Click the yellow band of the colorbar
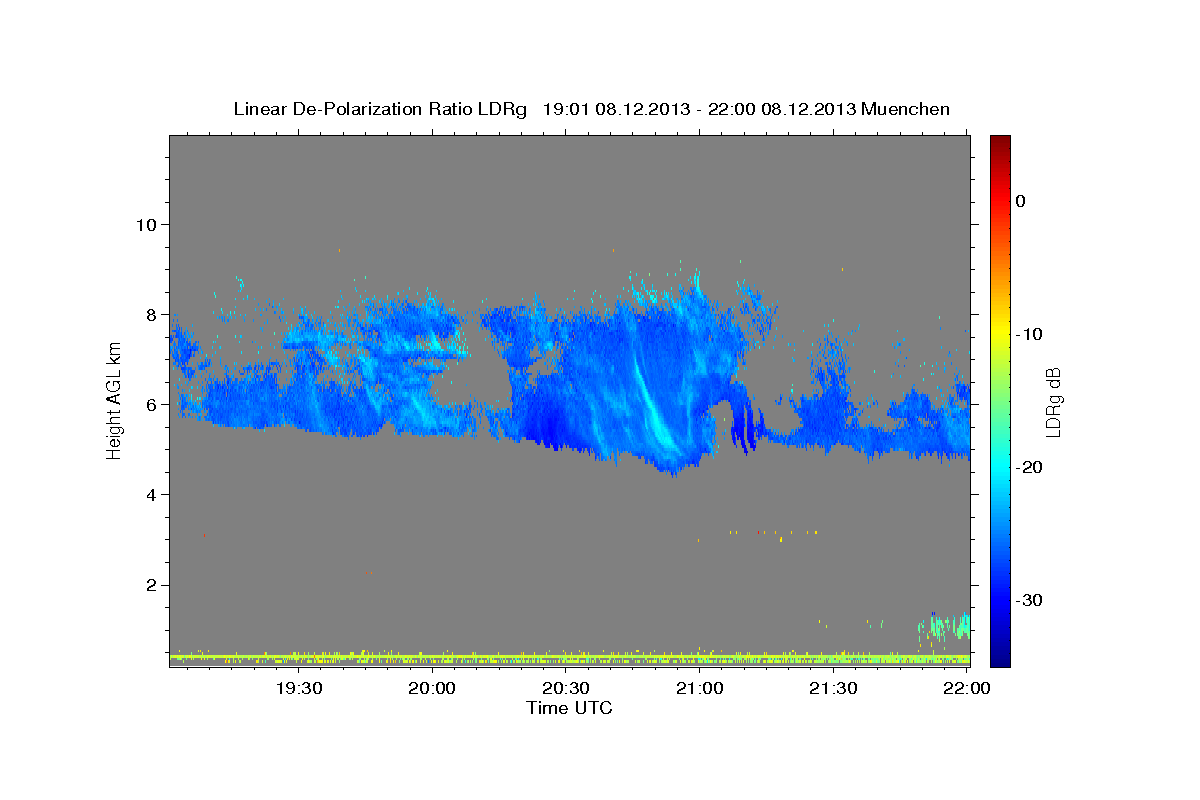The image size is (1200, 800). pos(999,330)
